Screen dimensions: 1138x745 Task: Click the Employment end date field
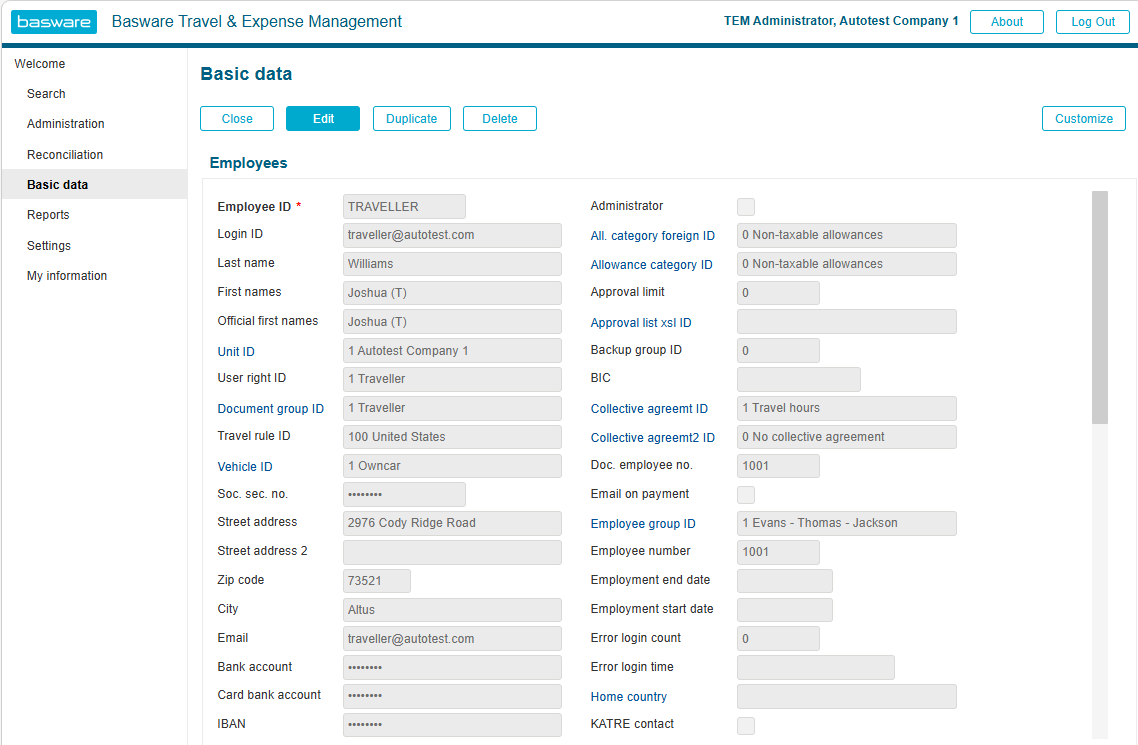coord(785,581)
